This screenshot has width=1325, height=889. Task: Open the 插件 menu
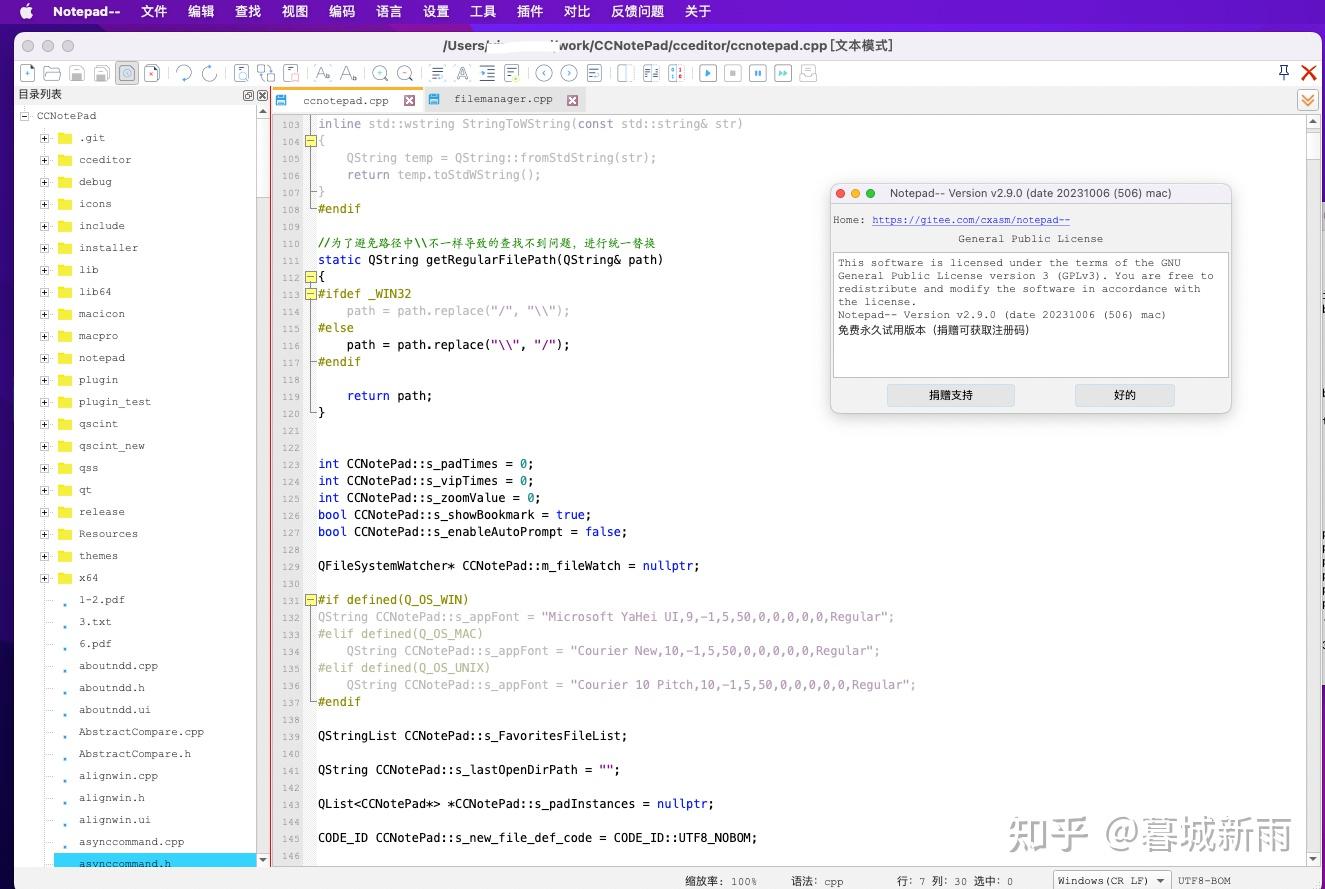[529, 12]
